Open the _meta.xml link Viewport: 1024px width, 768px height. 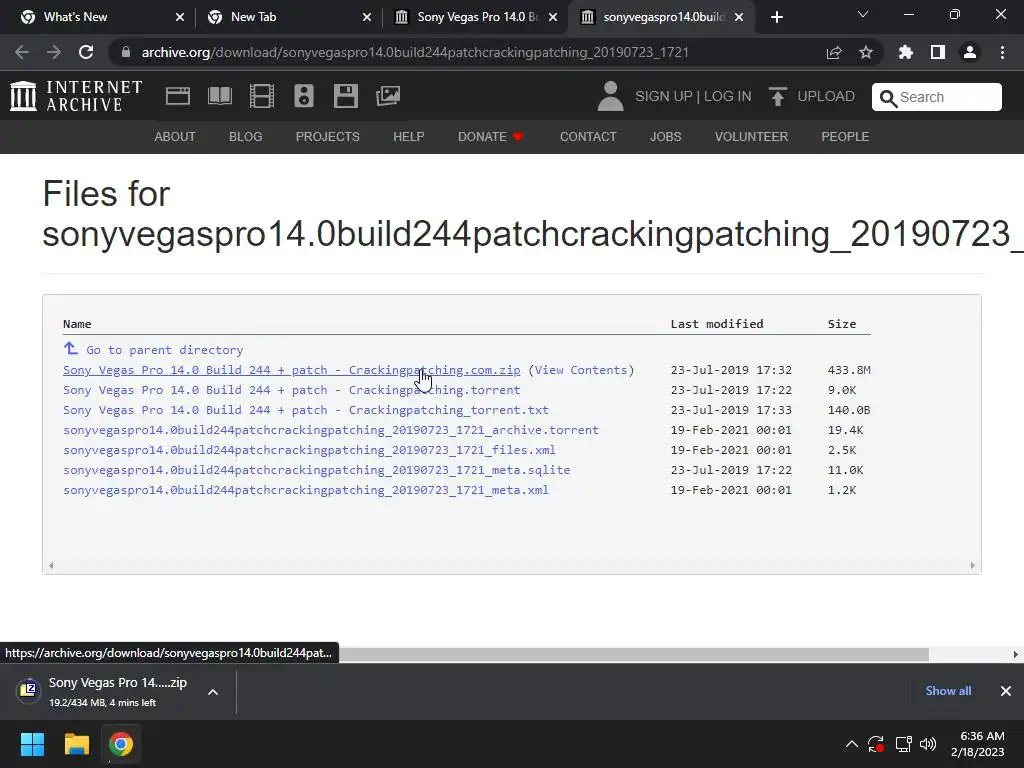coord(306,490)
